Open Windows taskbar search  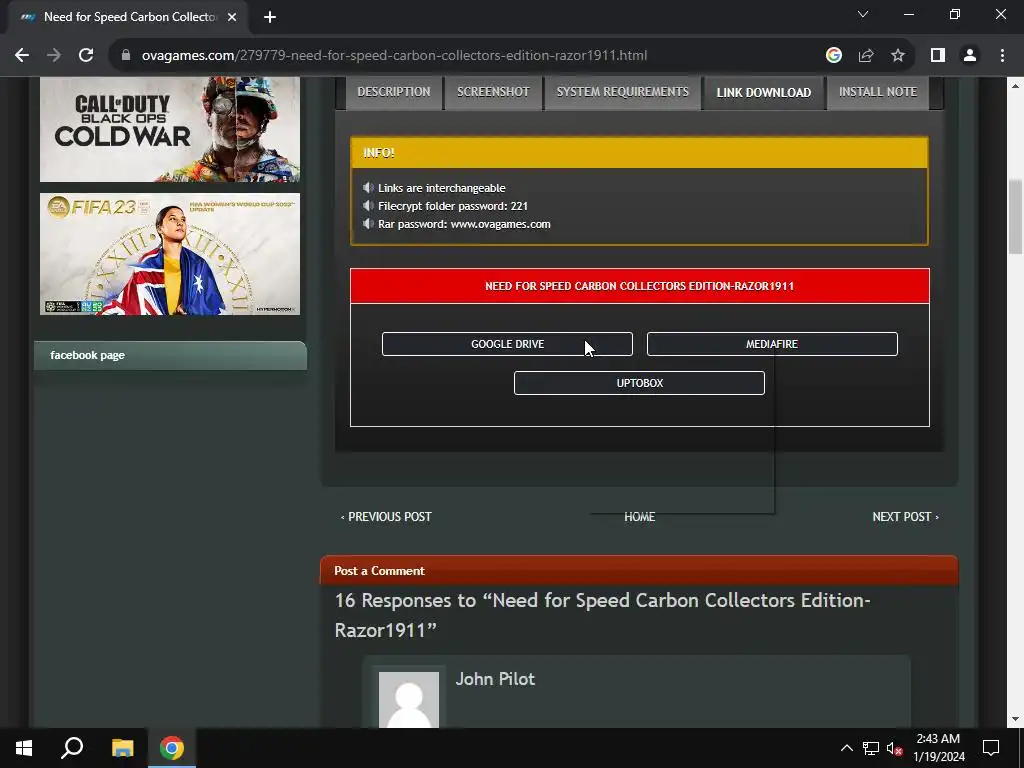(72, 748)
